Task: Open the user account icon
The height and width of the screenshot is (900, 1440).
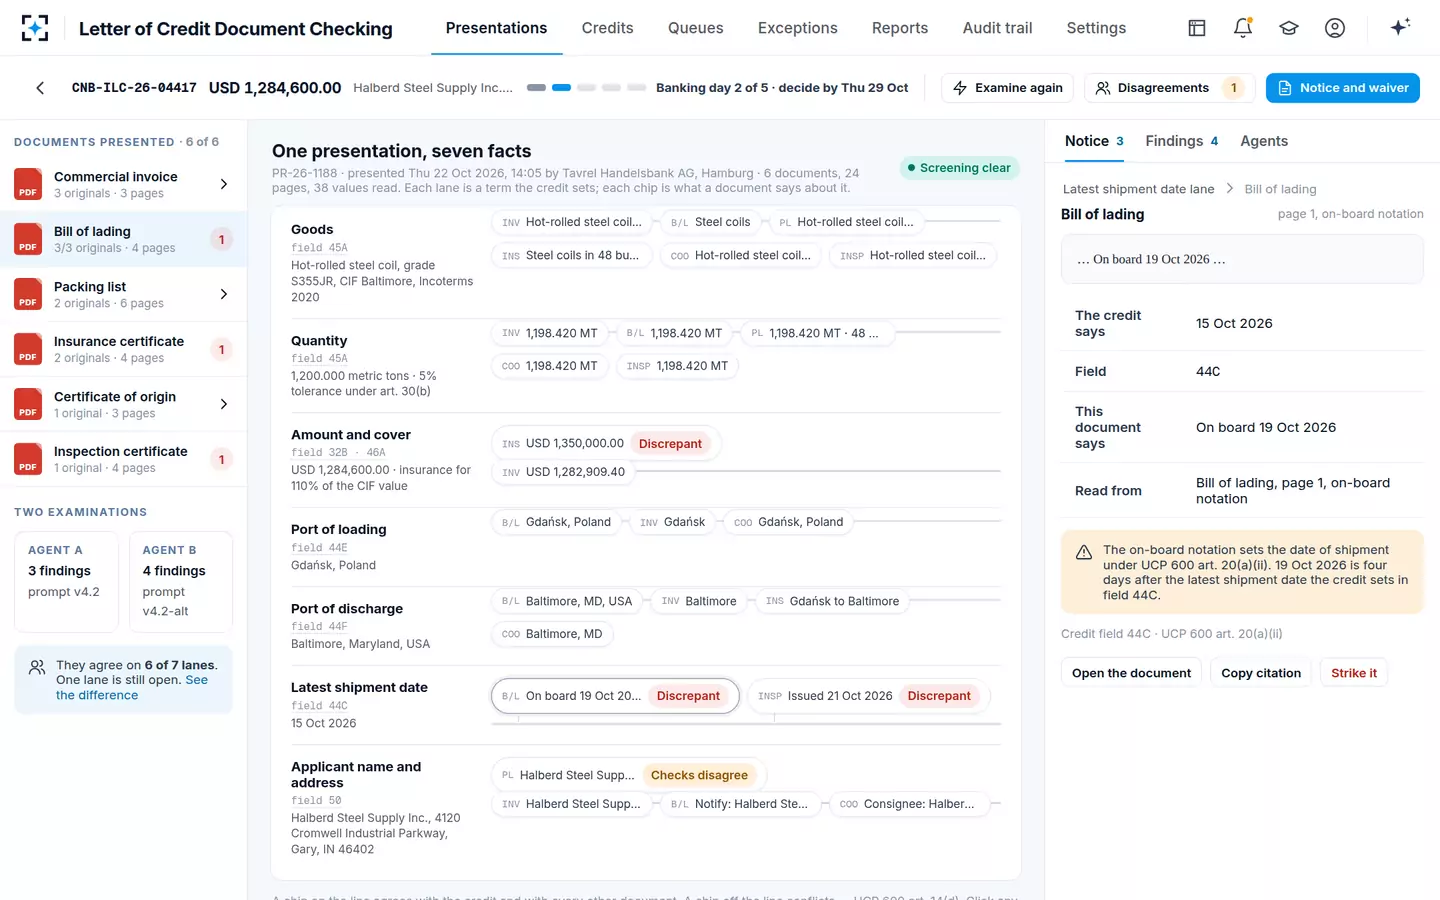Action: [x=1335, y=28]
